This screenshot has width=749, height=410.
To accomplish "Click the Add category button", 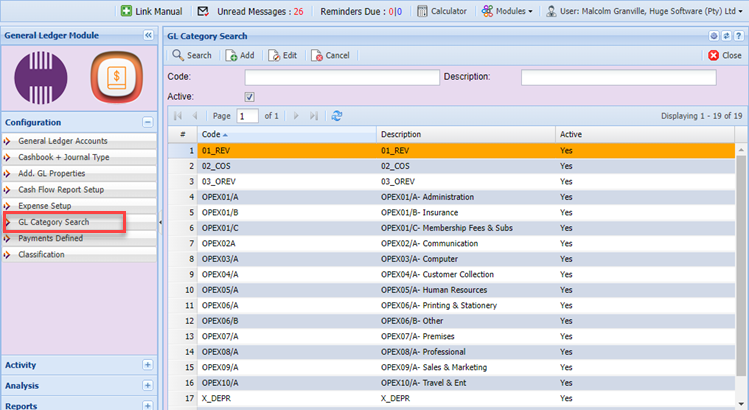I will [239, 55].
